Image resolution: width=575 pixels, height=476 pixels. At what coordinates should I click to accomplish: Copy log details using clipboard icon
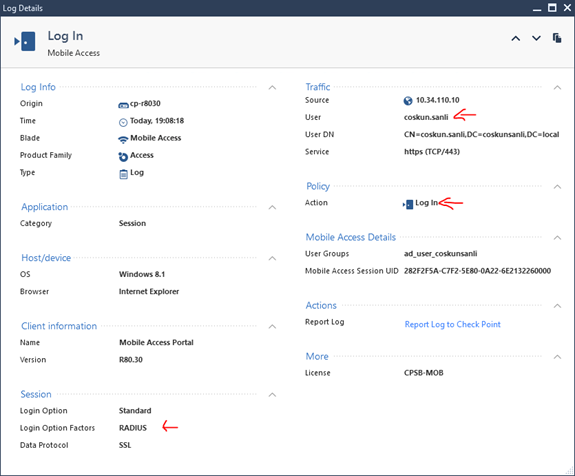[x=557, y=38]
